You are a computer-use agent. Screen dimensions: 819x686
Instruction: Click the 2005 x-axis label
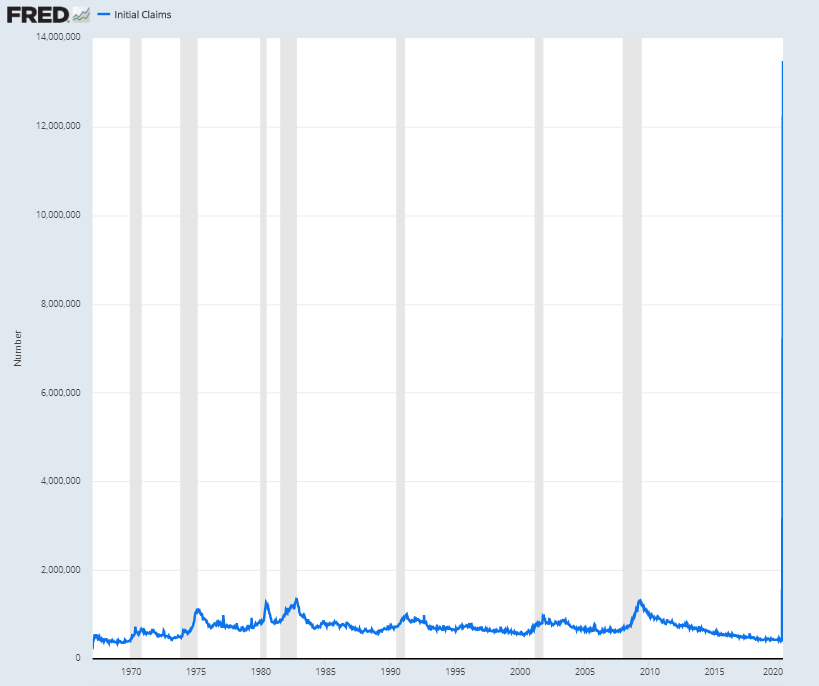pyautogui.click(x=584, y=672)
